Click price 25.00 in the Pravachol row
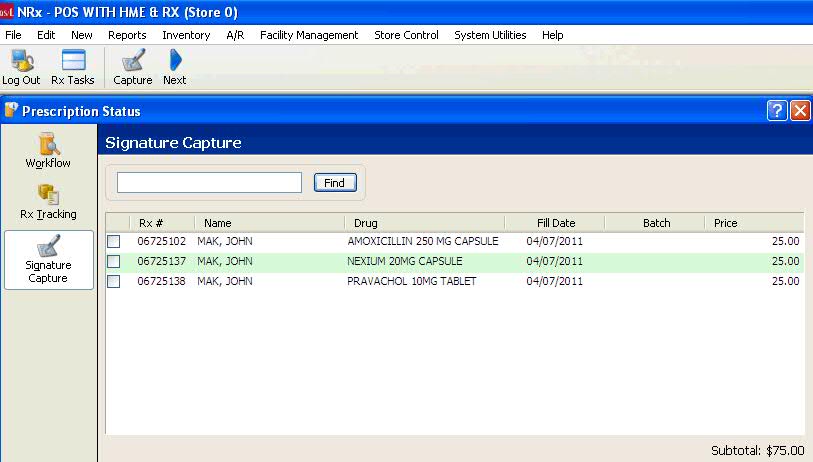 point(786,282)
